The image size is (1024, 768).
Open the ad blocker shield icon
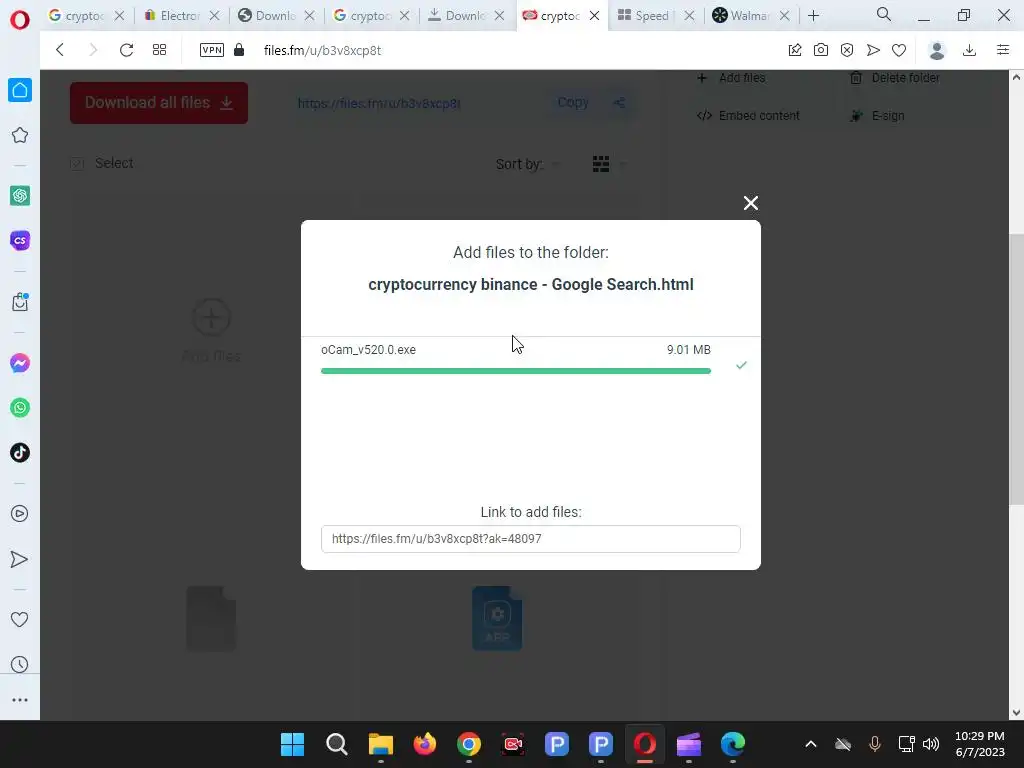click(x=847, y=50)
